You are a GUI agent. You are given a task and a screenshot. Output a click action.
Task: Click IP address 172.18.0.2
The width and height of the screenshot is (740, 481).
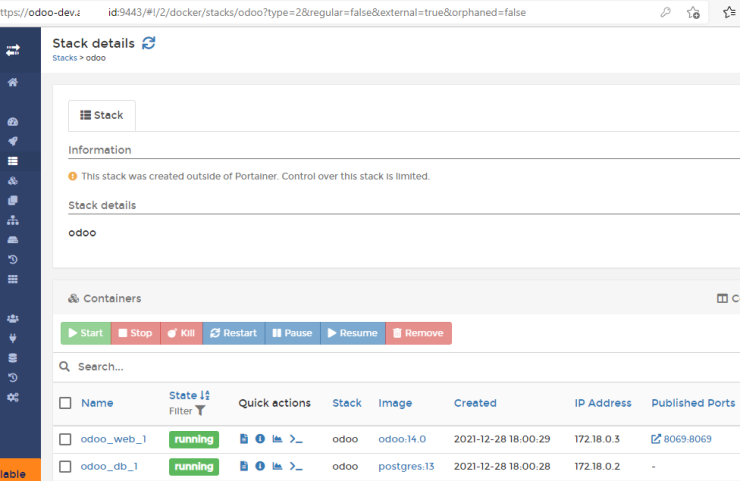pyautogui.click(x=597, y=466)
